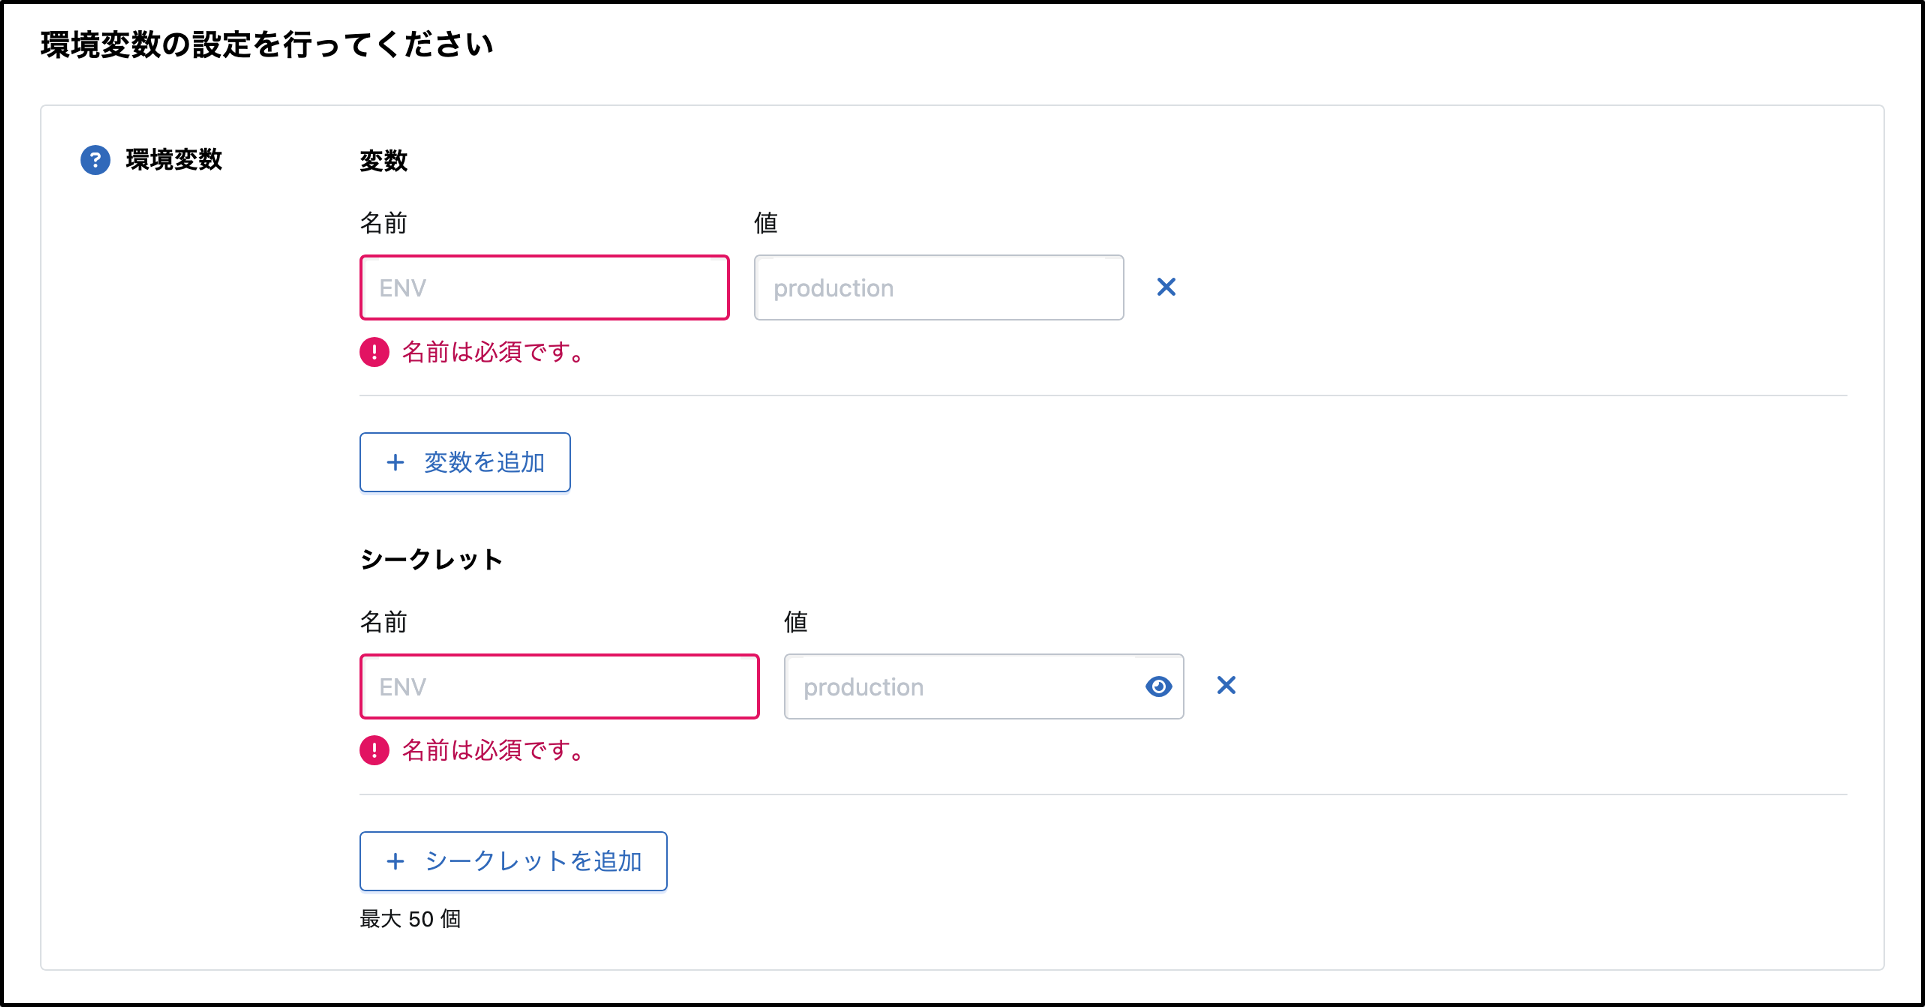Screen dimensions: 1925x1007
Task: Click the 名前は必須です error text under the secret
Action: 494,750
